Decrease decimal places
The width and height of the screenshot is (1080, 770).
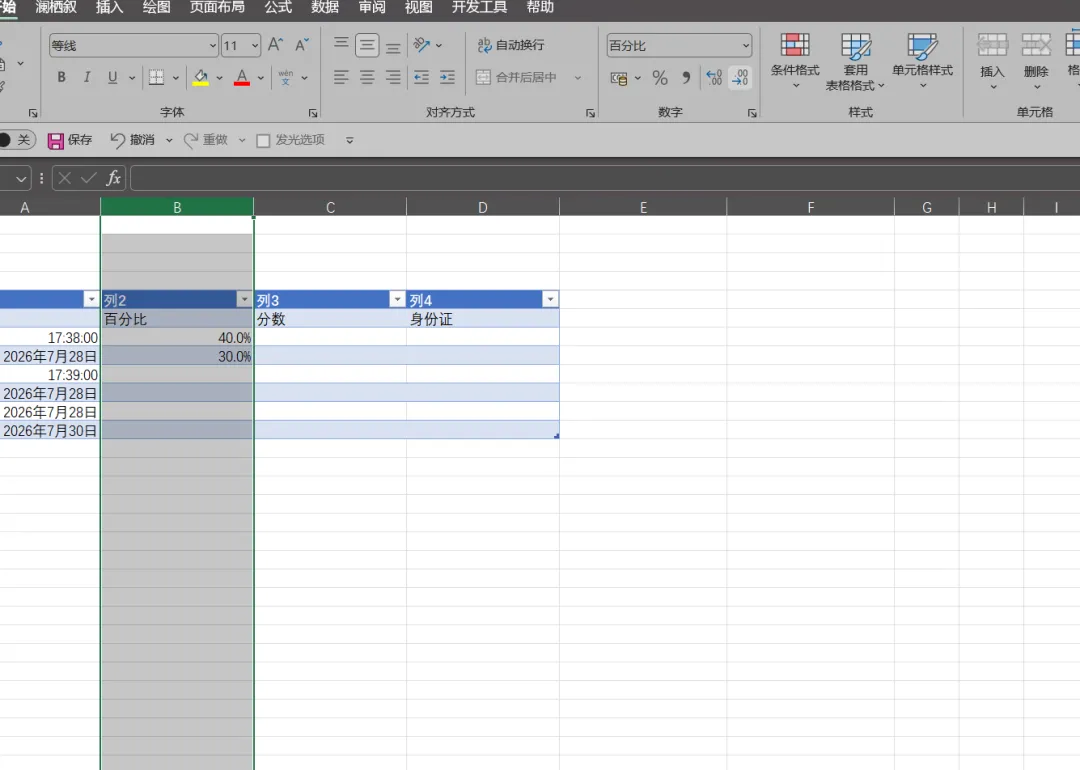740,78
